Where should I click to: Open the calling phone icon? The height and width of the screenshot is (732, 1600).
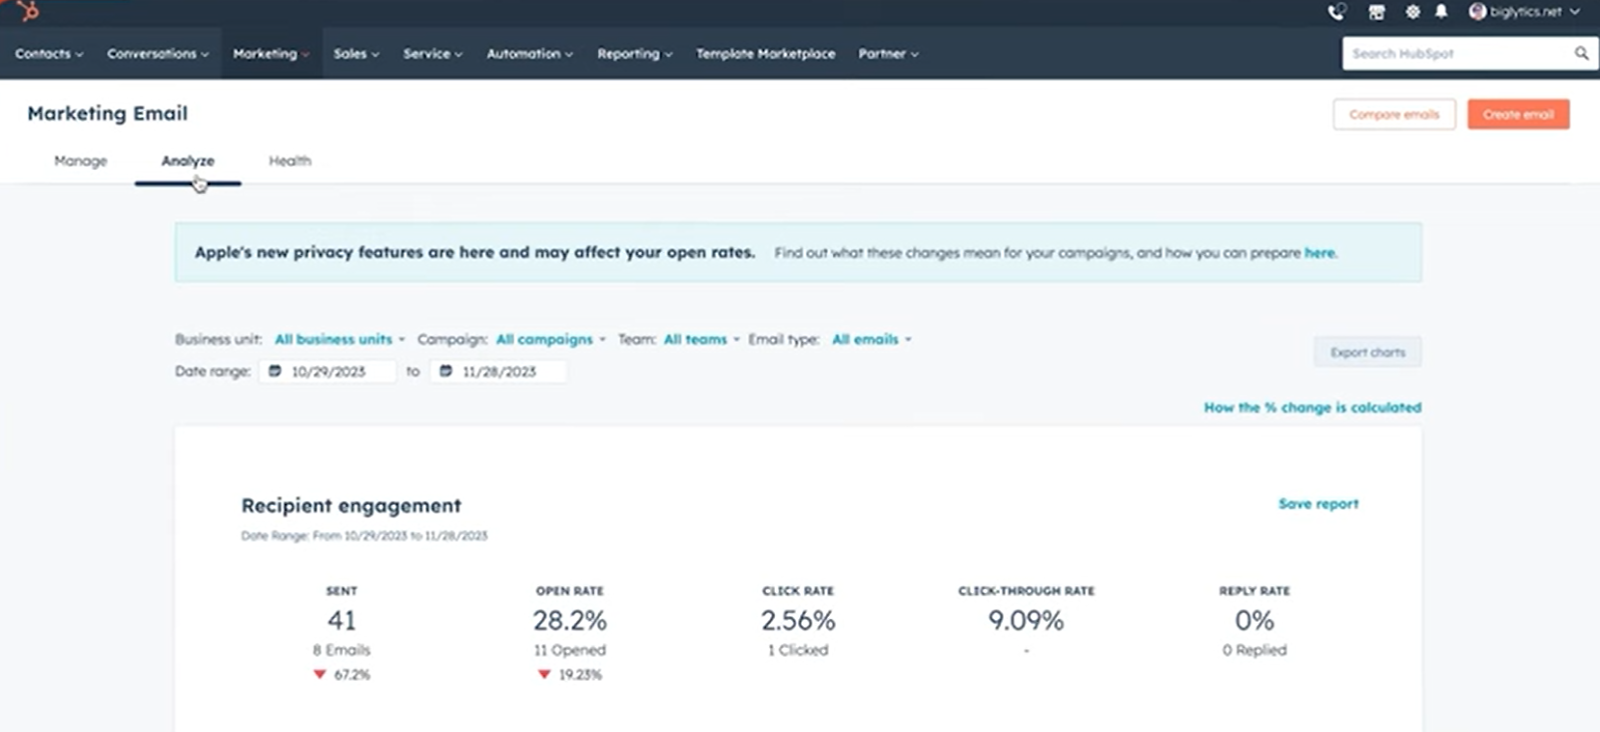click(1336, 12)
